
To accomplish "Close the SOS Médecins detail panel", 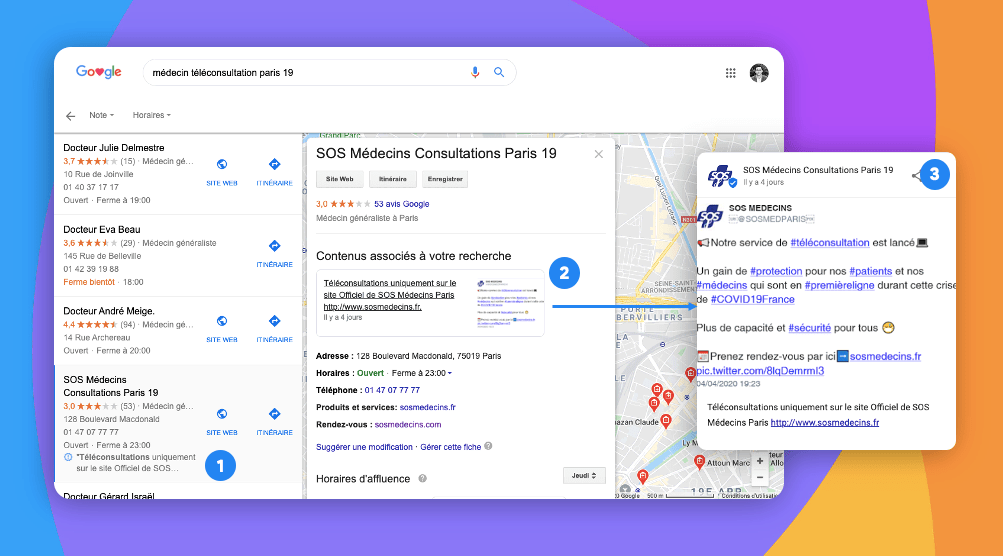I will [x=599, y=154].
